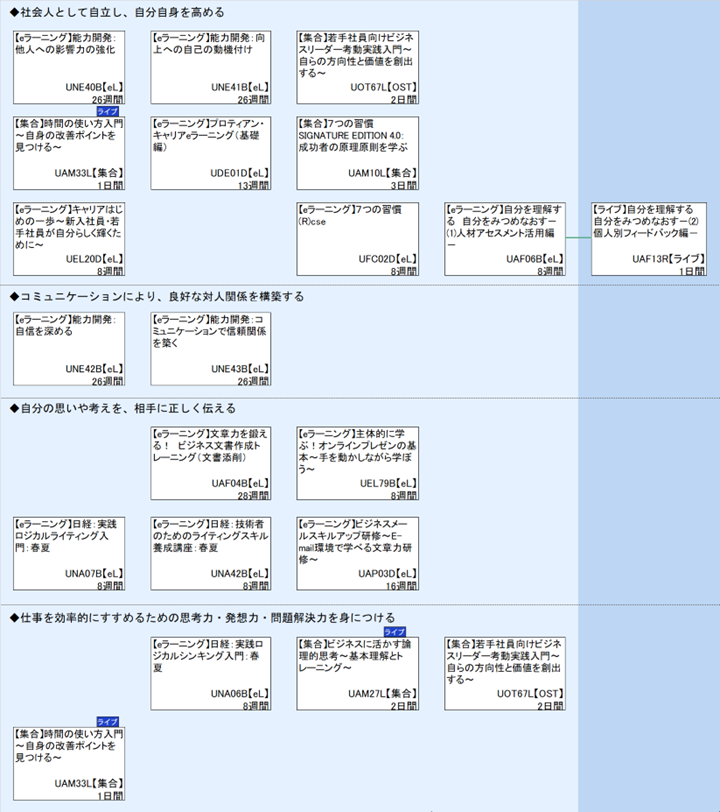This screenshot has height=812, width=720.
Task: Open UDE01D プロティアン・キャリアeラーニング course
Action: click(211, 153)
